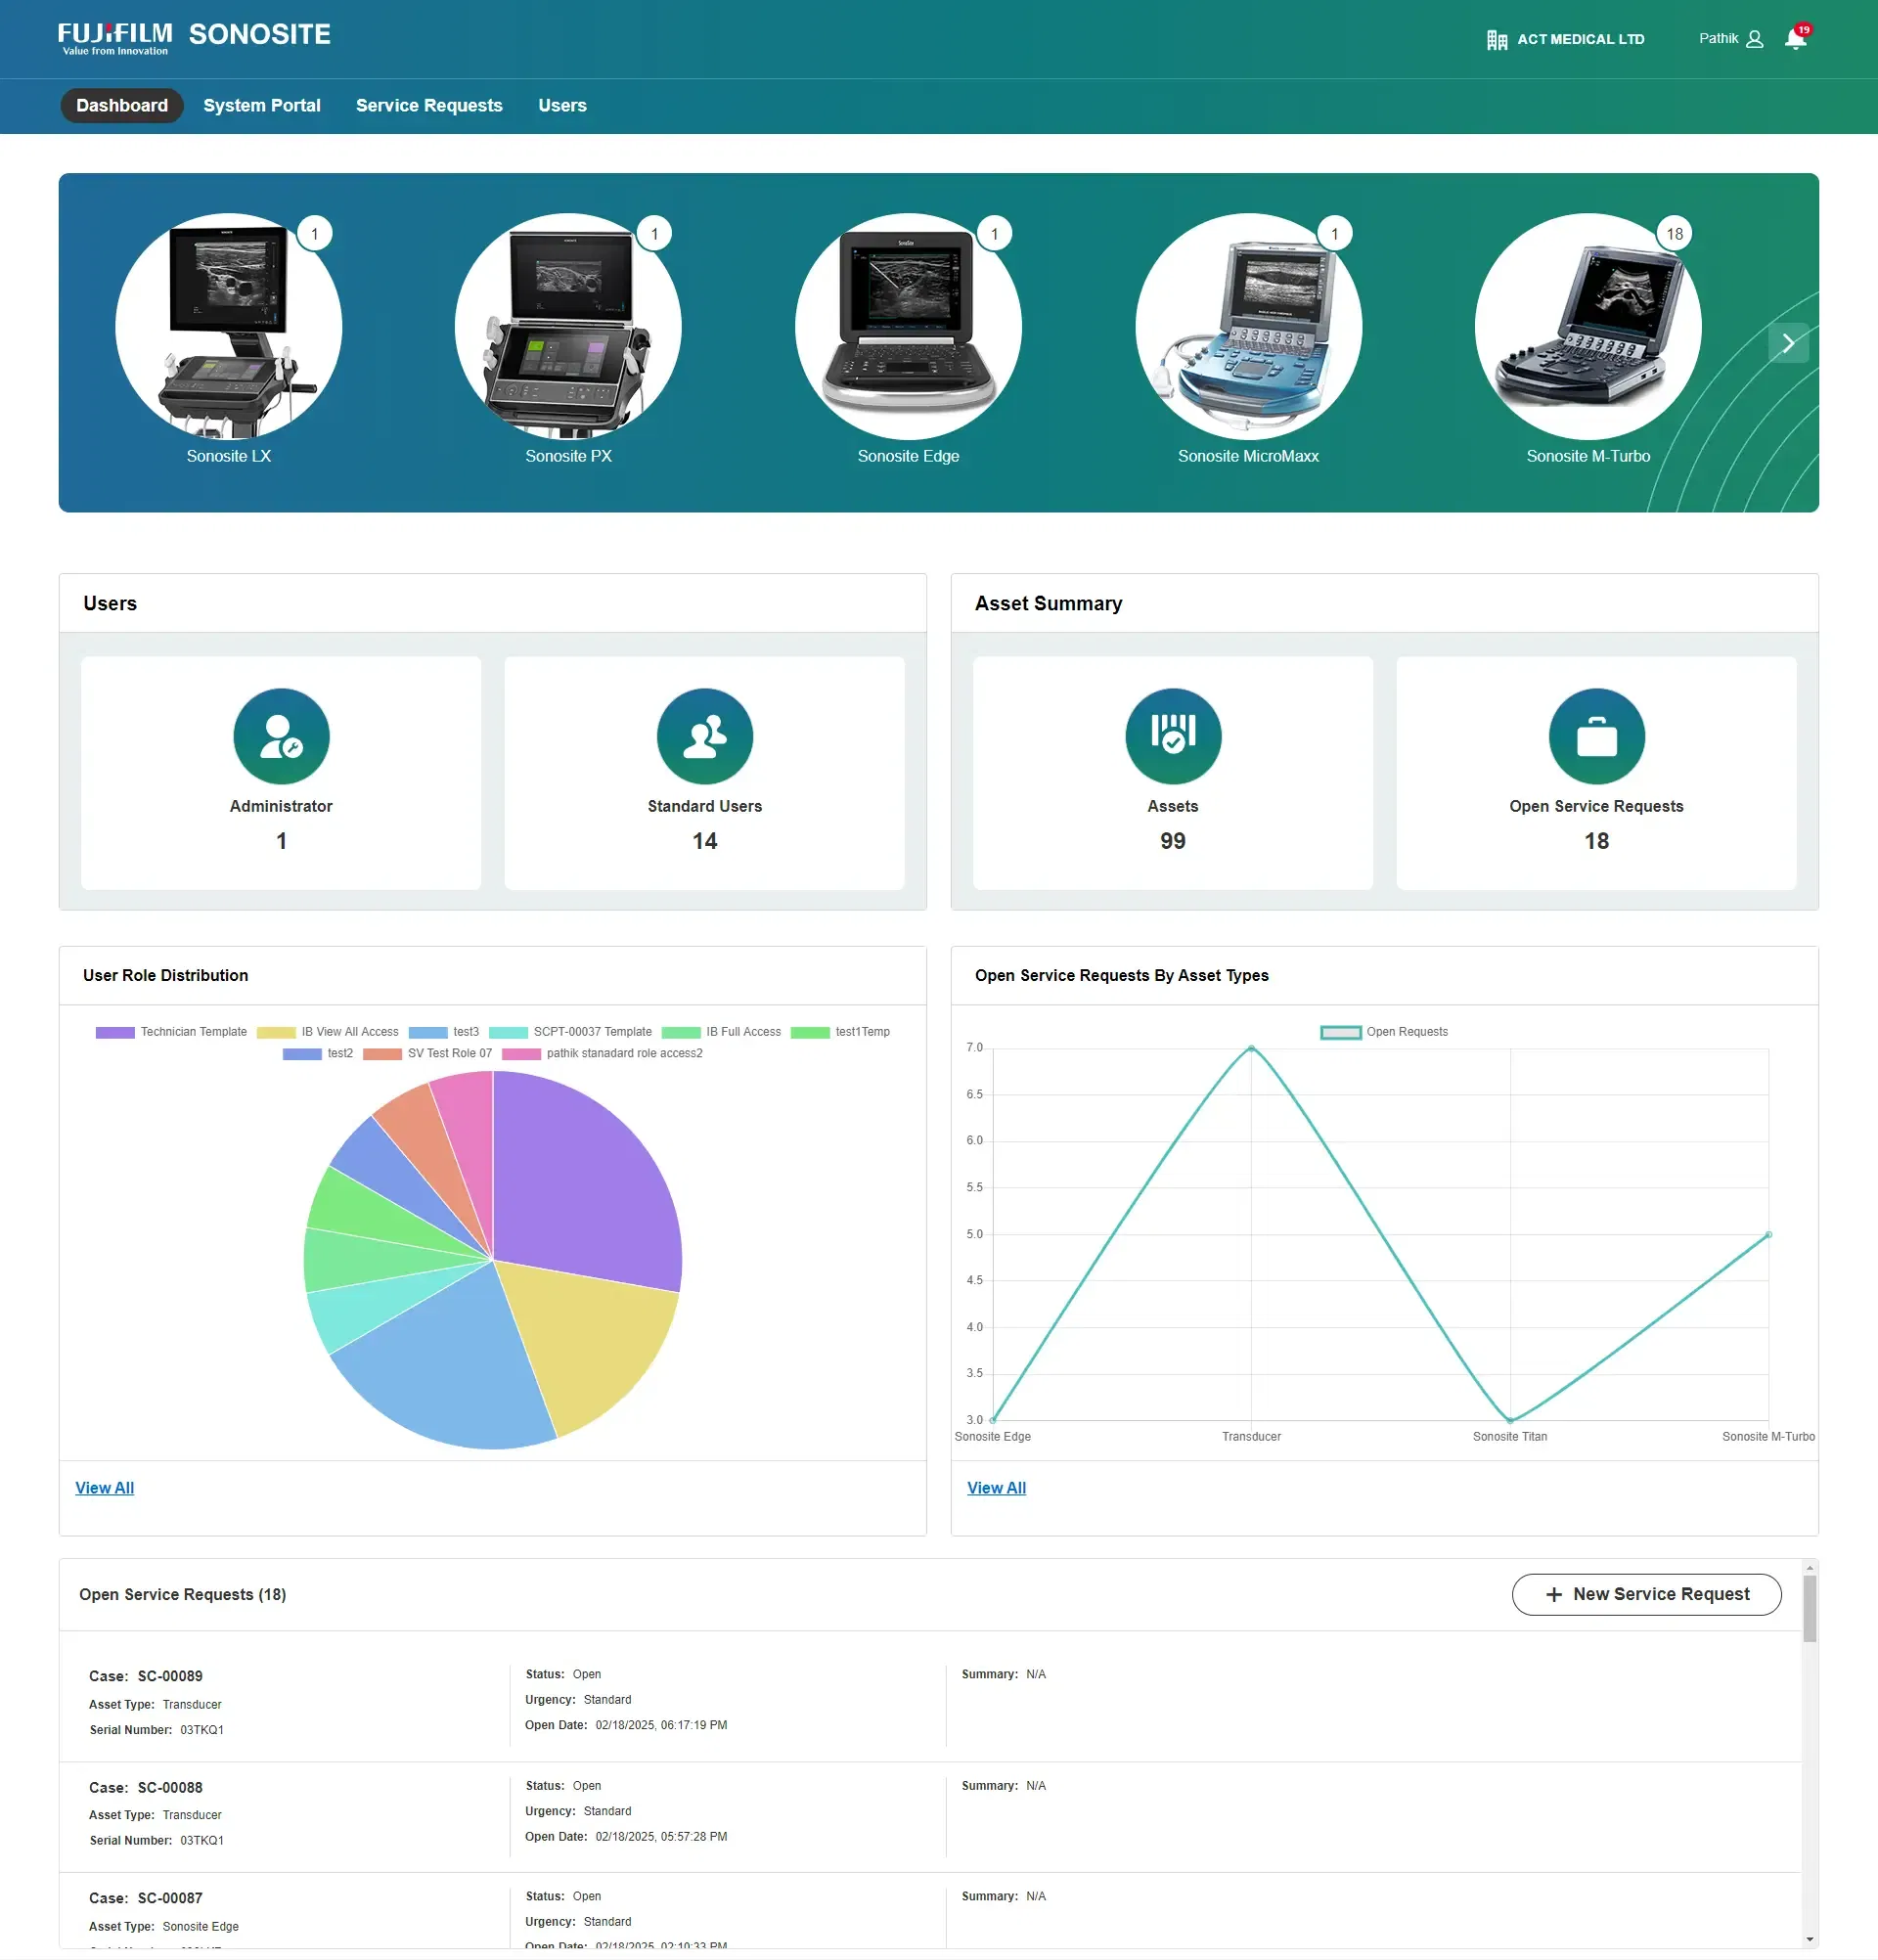Click the New Service Request button
This screenshot has height=1960, width=1878.
click(x=1646, y=1594)
